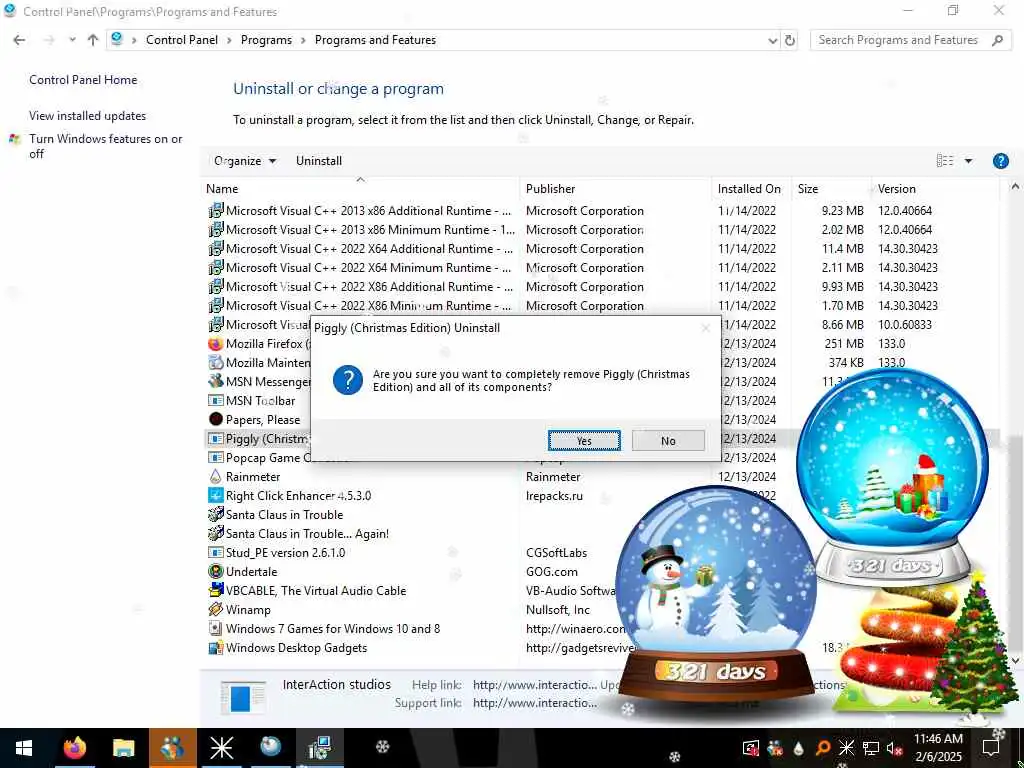Select Undertale program icon
Viewport: 1024px width, 768px height.
(216, 571)
